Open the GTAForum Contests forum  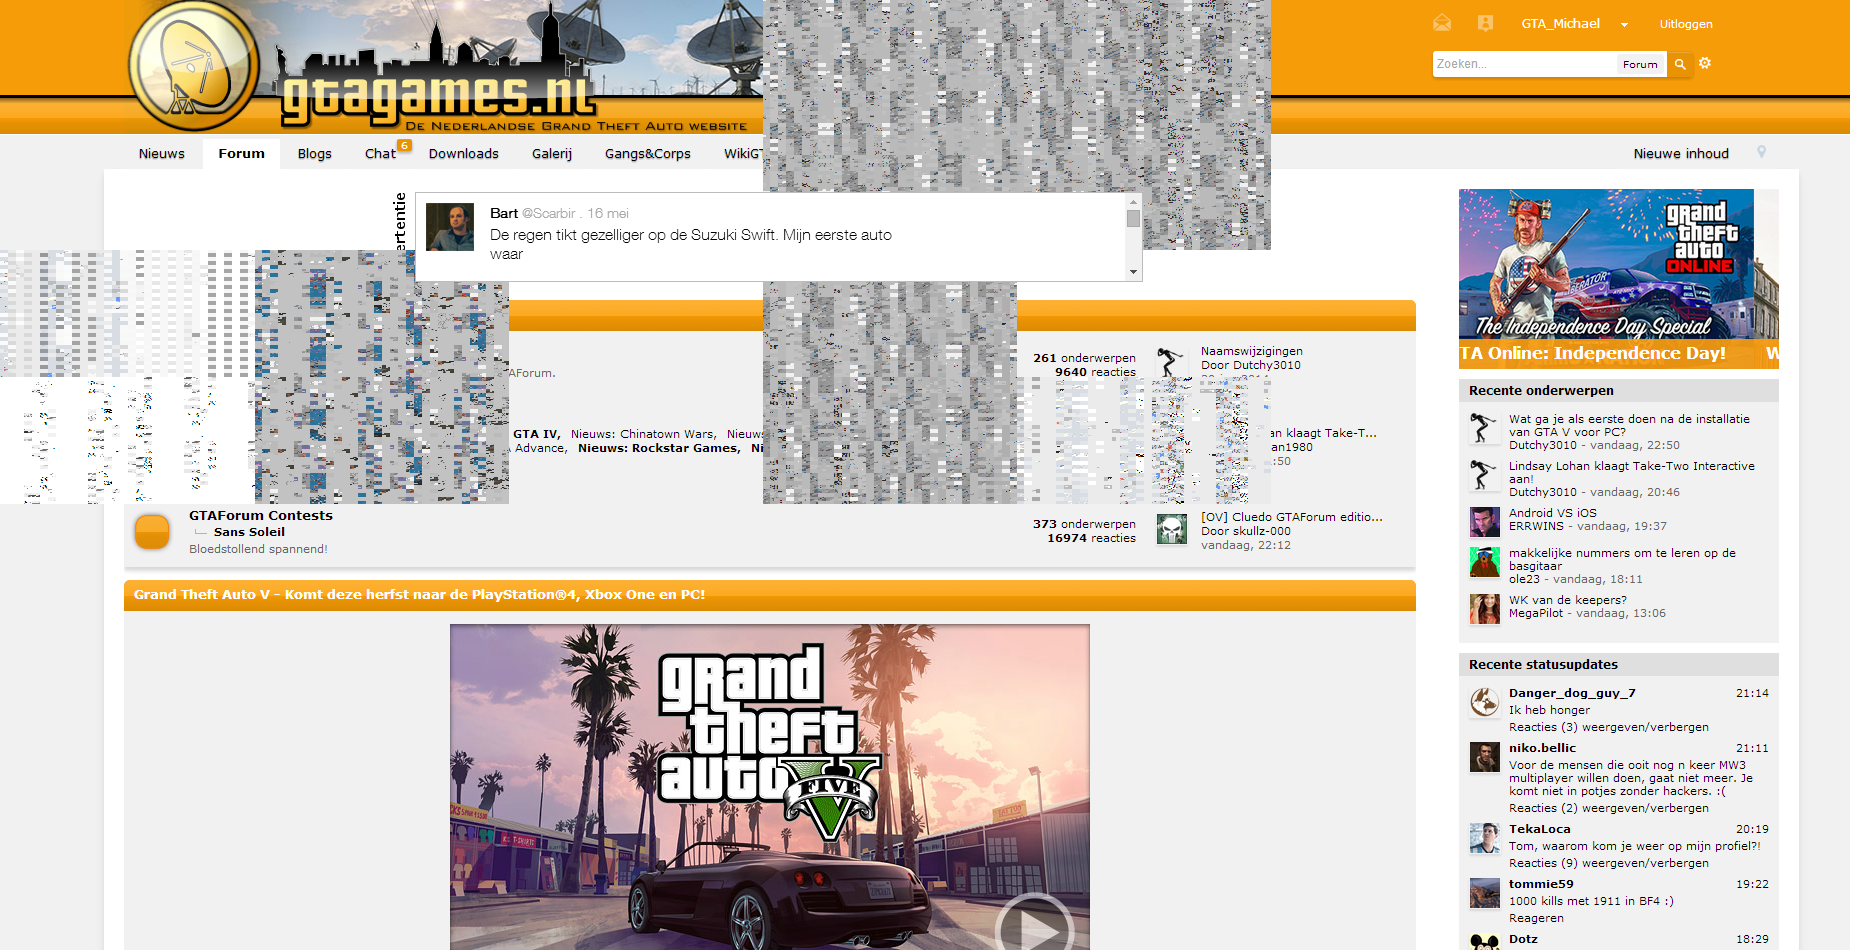(x=260, y=515)
